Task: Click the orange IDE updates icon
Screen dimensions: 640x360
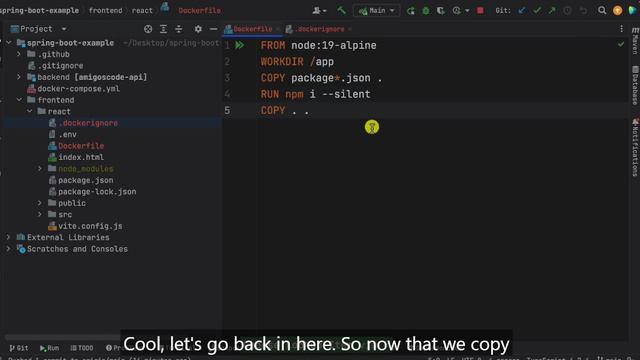Action: (617, 11)
